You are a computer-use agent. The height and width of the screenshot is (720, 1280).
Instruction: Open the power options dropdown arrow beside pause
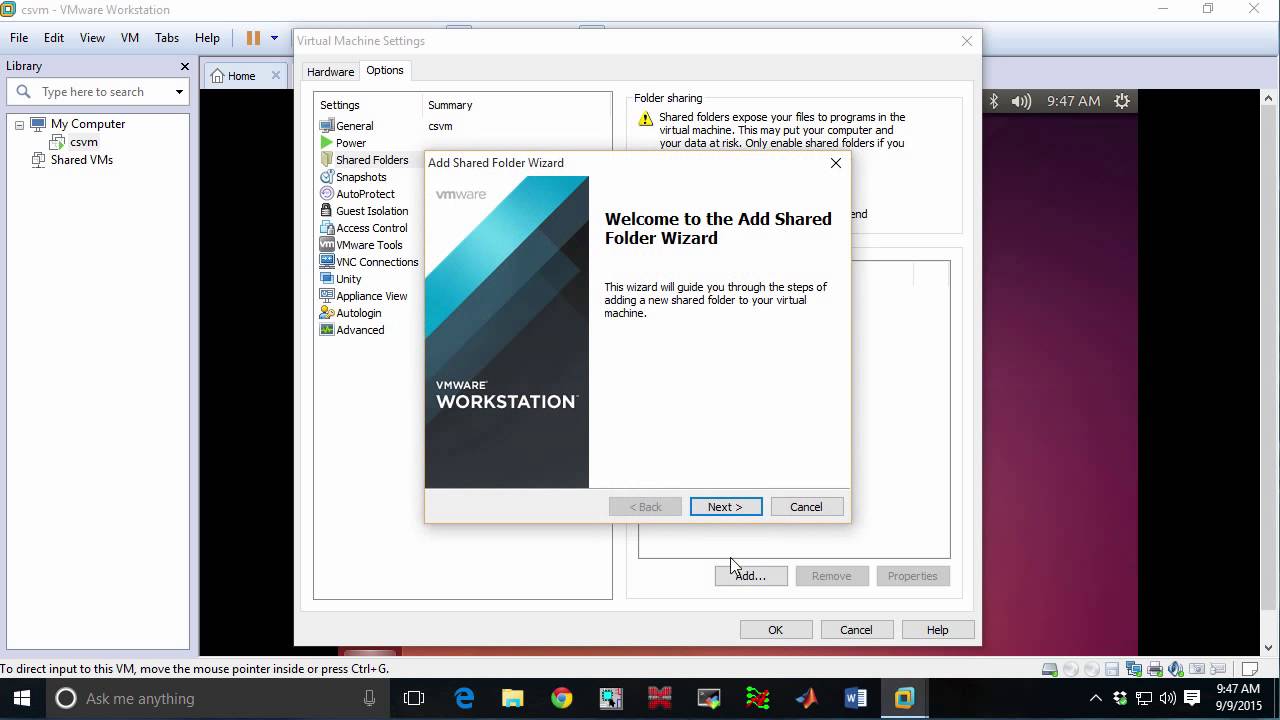pyautogui.click(x=274, y=38)
